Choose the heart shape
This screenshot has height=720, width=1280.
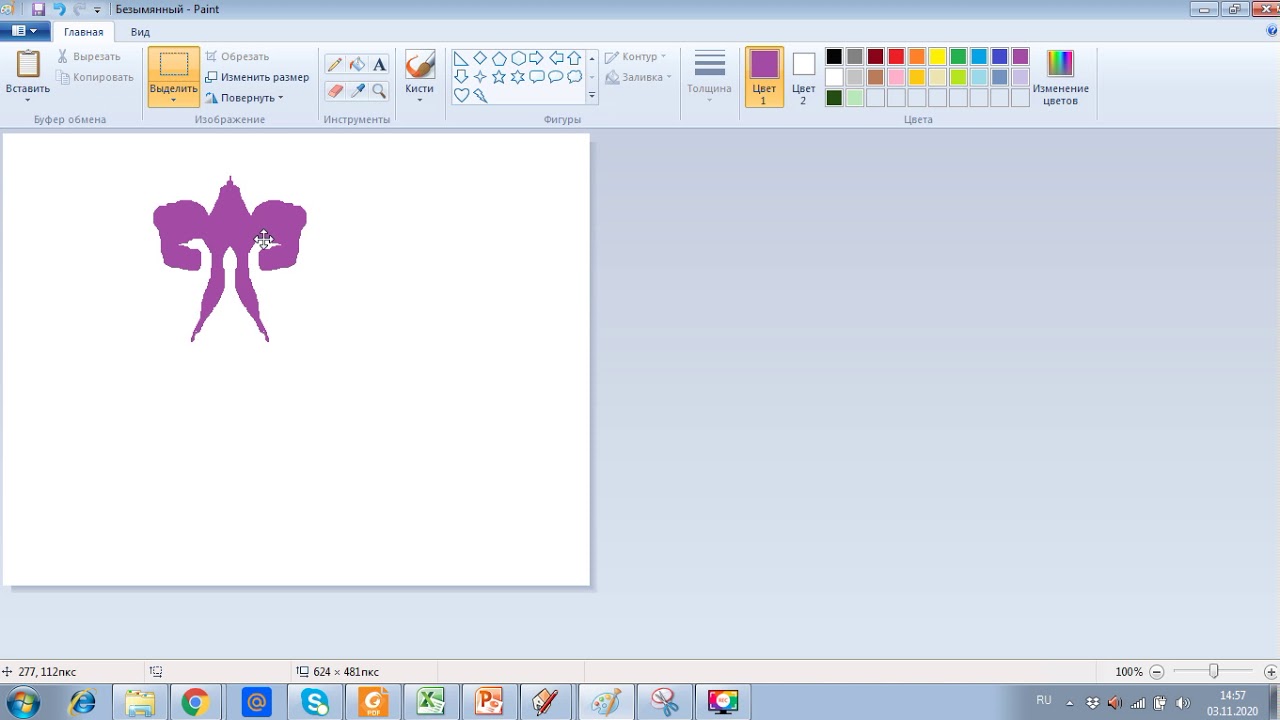coord(461,96)
